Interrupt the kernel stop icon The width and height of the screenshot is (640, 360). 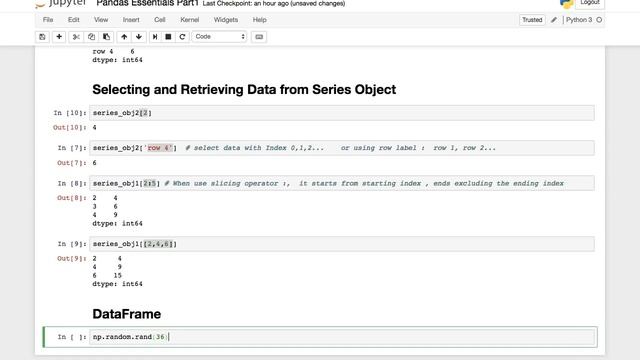[168, 37]
